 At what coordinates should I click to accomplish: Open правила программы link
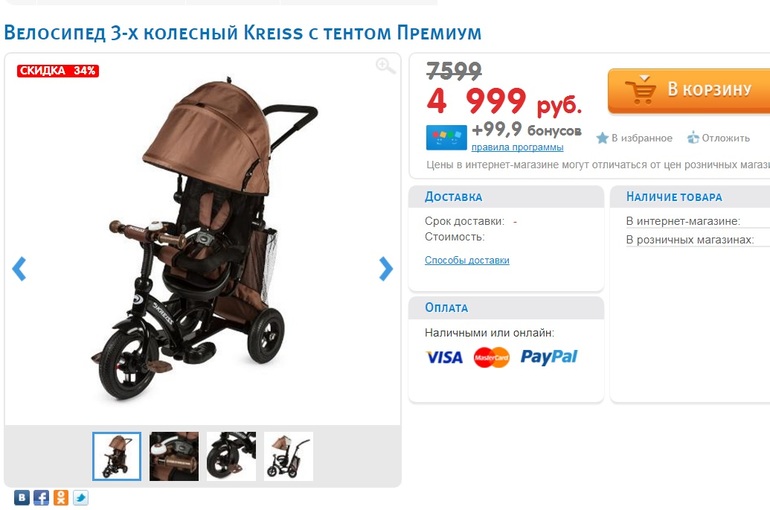517,147
